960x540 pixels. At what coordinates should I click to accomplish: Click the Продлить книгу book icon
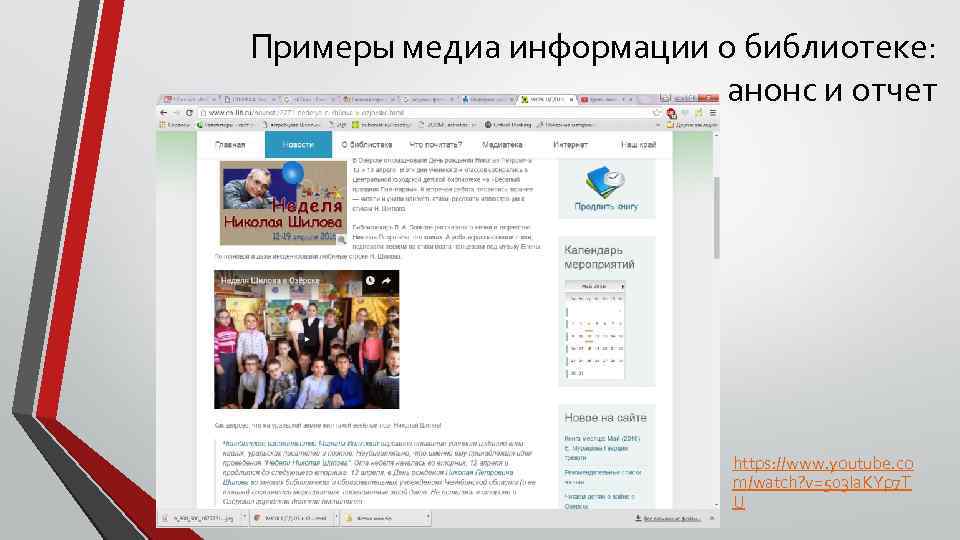(x=606, y=182)
